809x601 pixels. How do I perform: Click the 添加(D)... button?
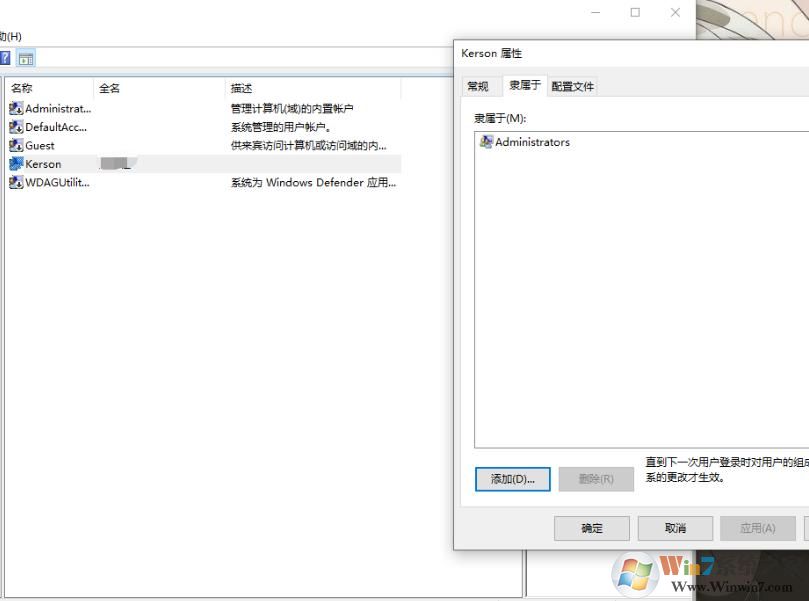(512, 479)
